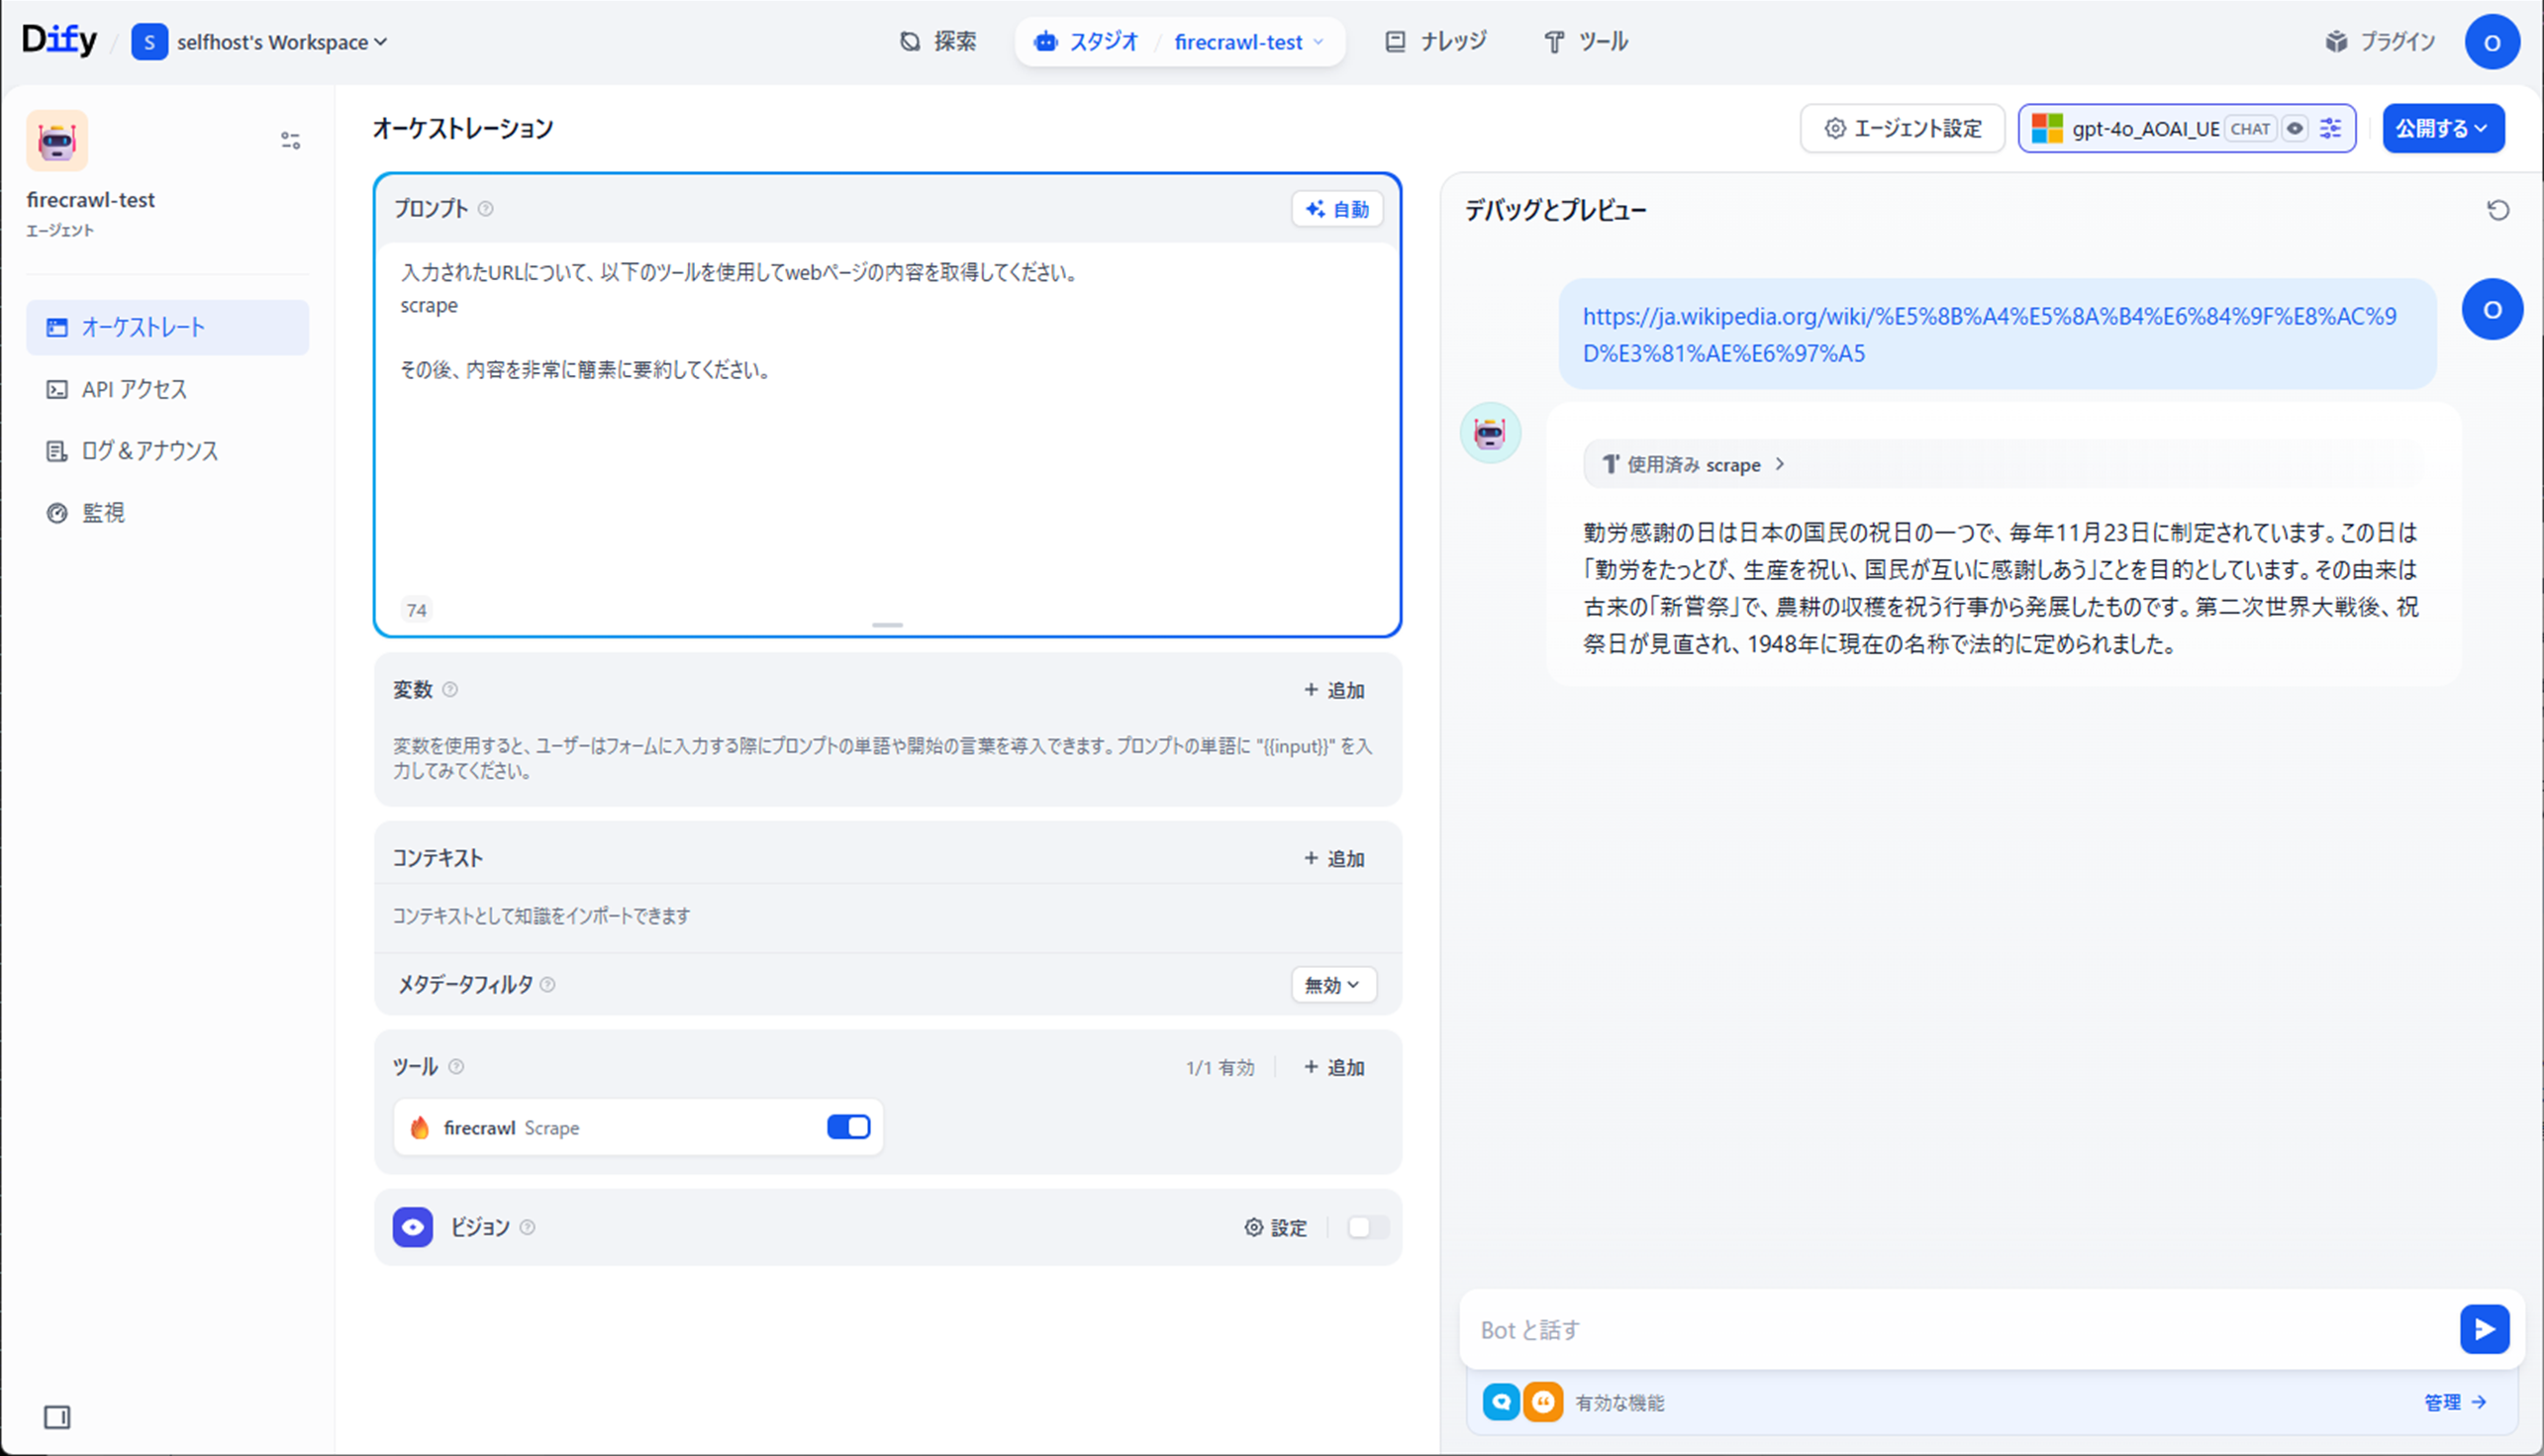Image resolution: width=2544 pixels, height=1456 pixels.
Task: Open app settings icon beside the firecrawl-test avatar
Action: (290, 141)
